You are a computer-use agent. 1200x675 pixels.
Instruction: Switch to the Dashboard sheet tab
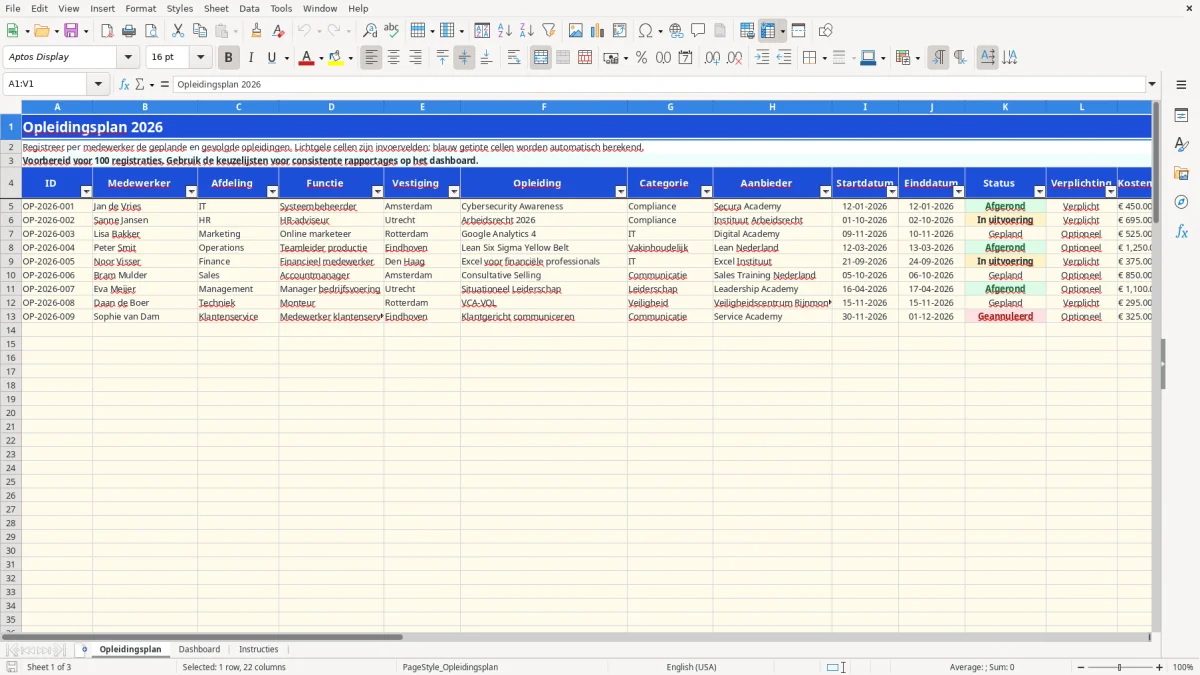pyautogui.click(x=199, y=650)
